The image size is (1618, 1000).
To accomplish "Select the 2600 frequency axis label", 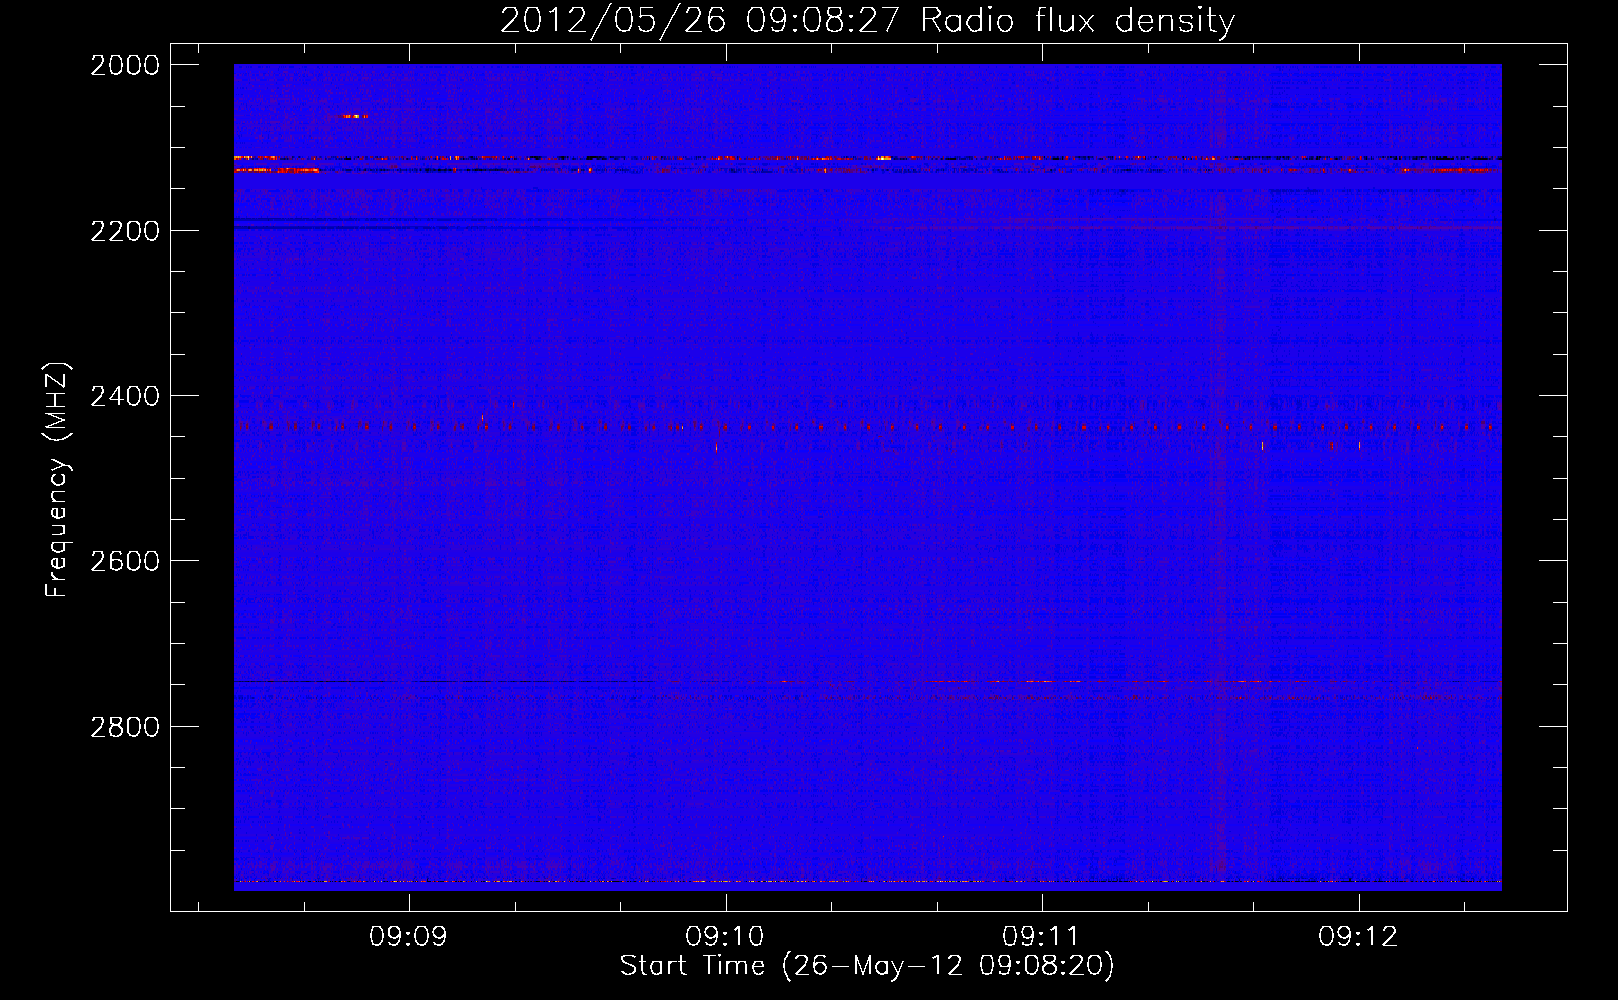I will point(125,561).
